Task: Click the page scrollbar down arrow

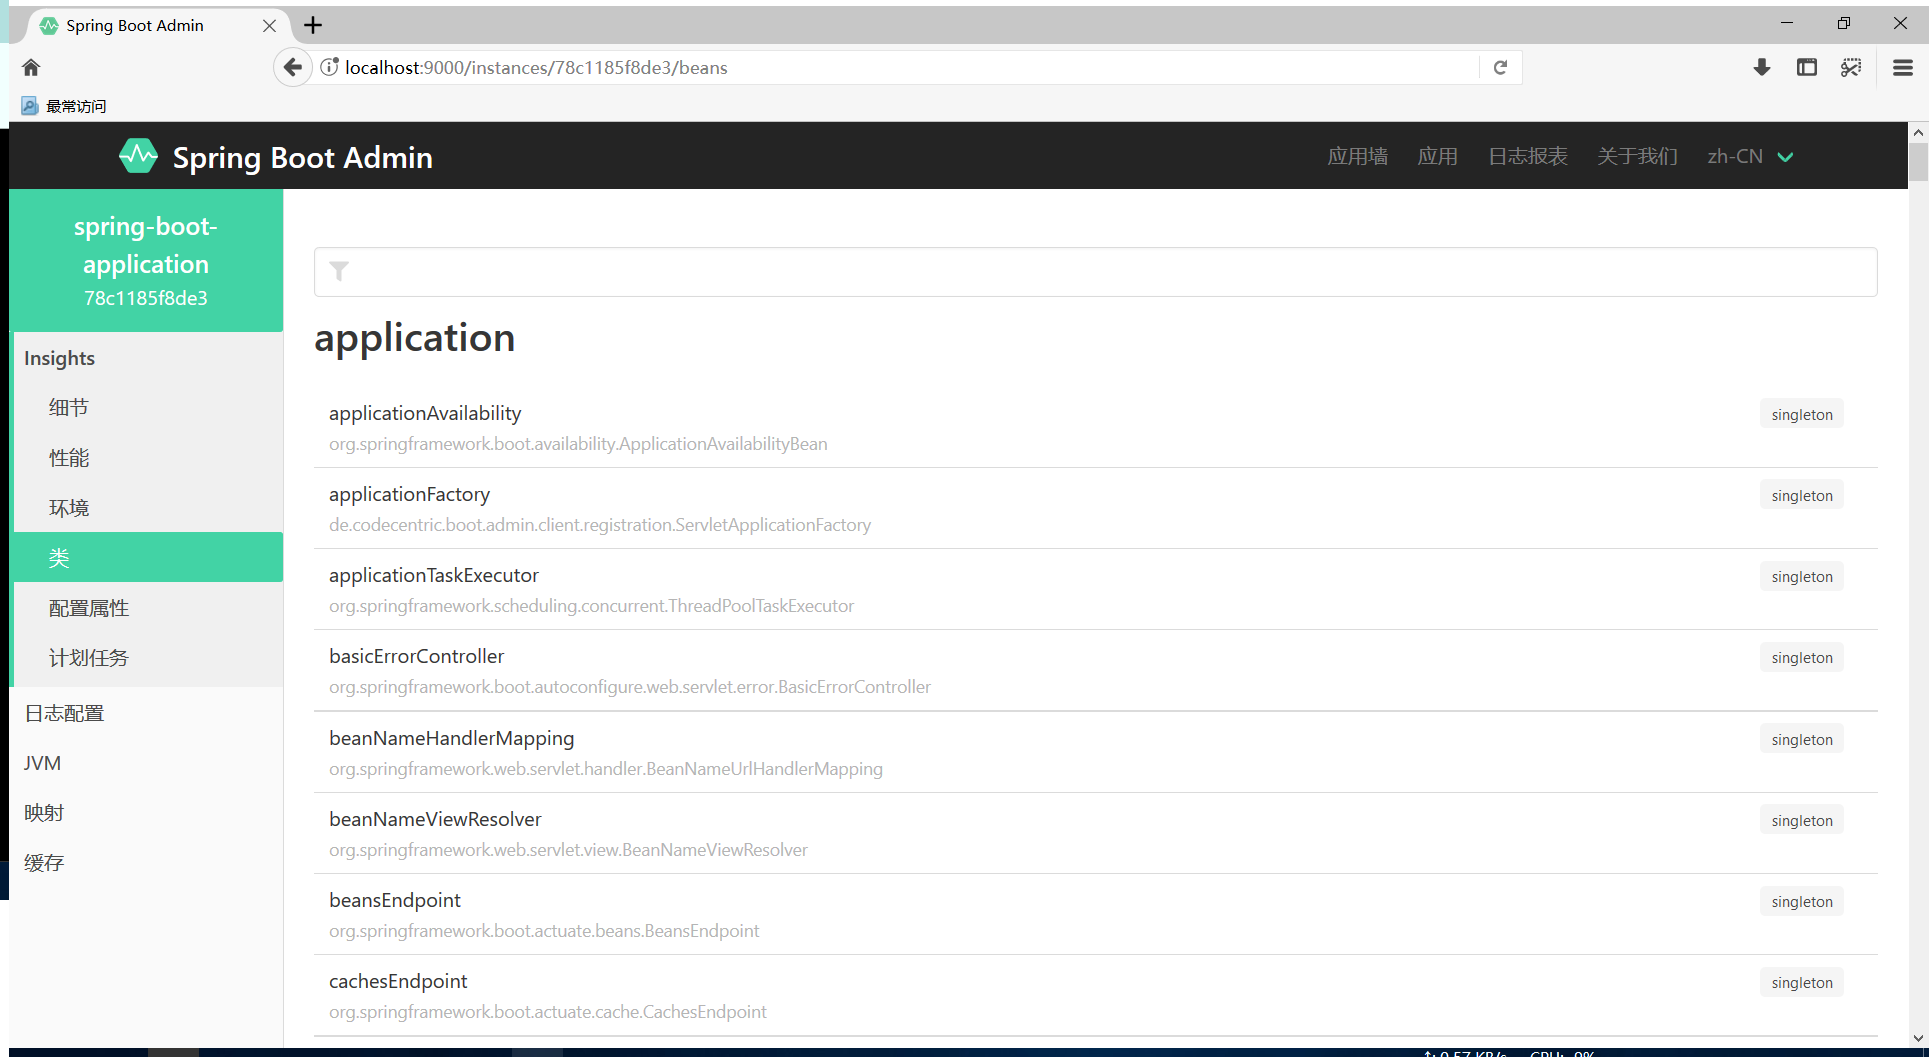Action: pos(1918,1038)
